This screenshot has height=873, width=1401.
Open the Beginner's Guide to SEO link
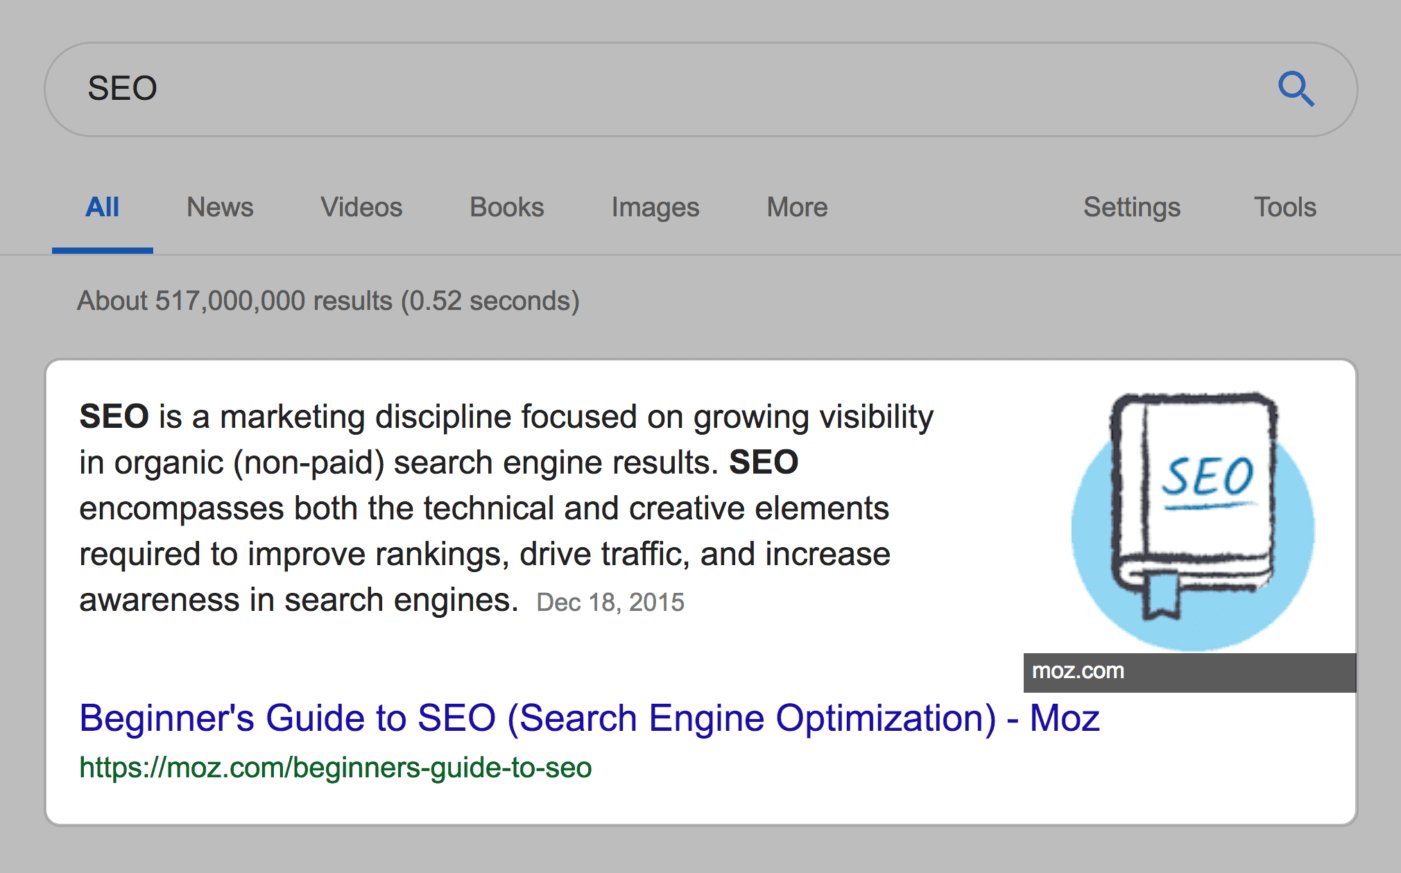pyautogui.click(x=589, y=718)
